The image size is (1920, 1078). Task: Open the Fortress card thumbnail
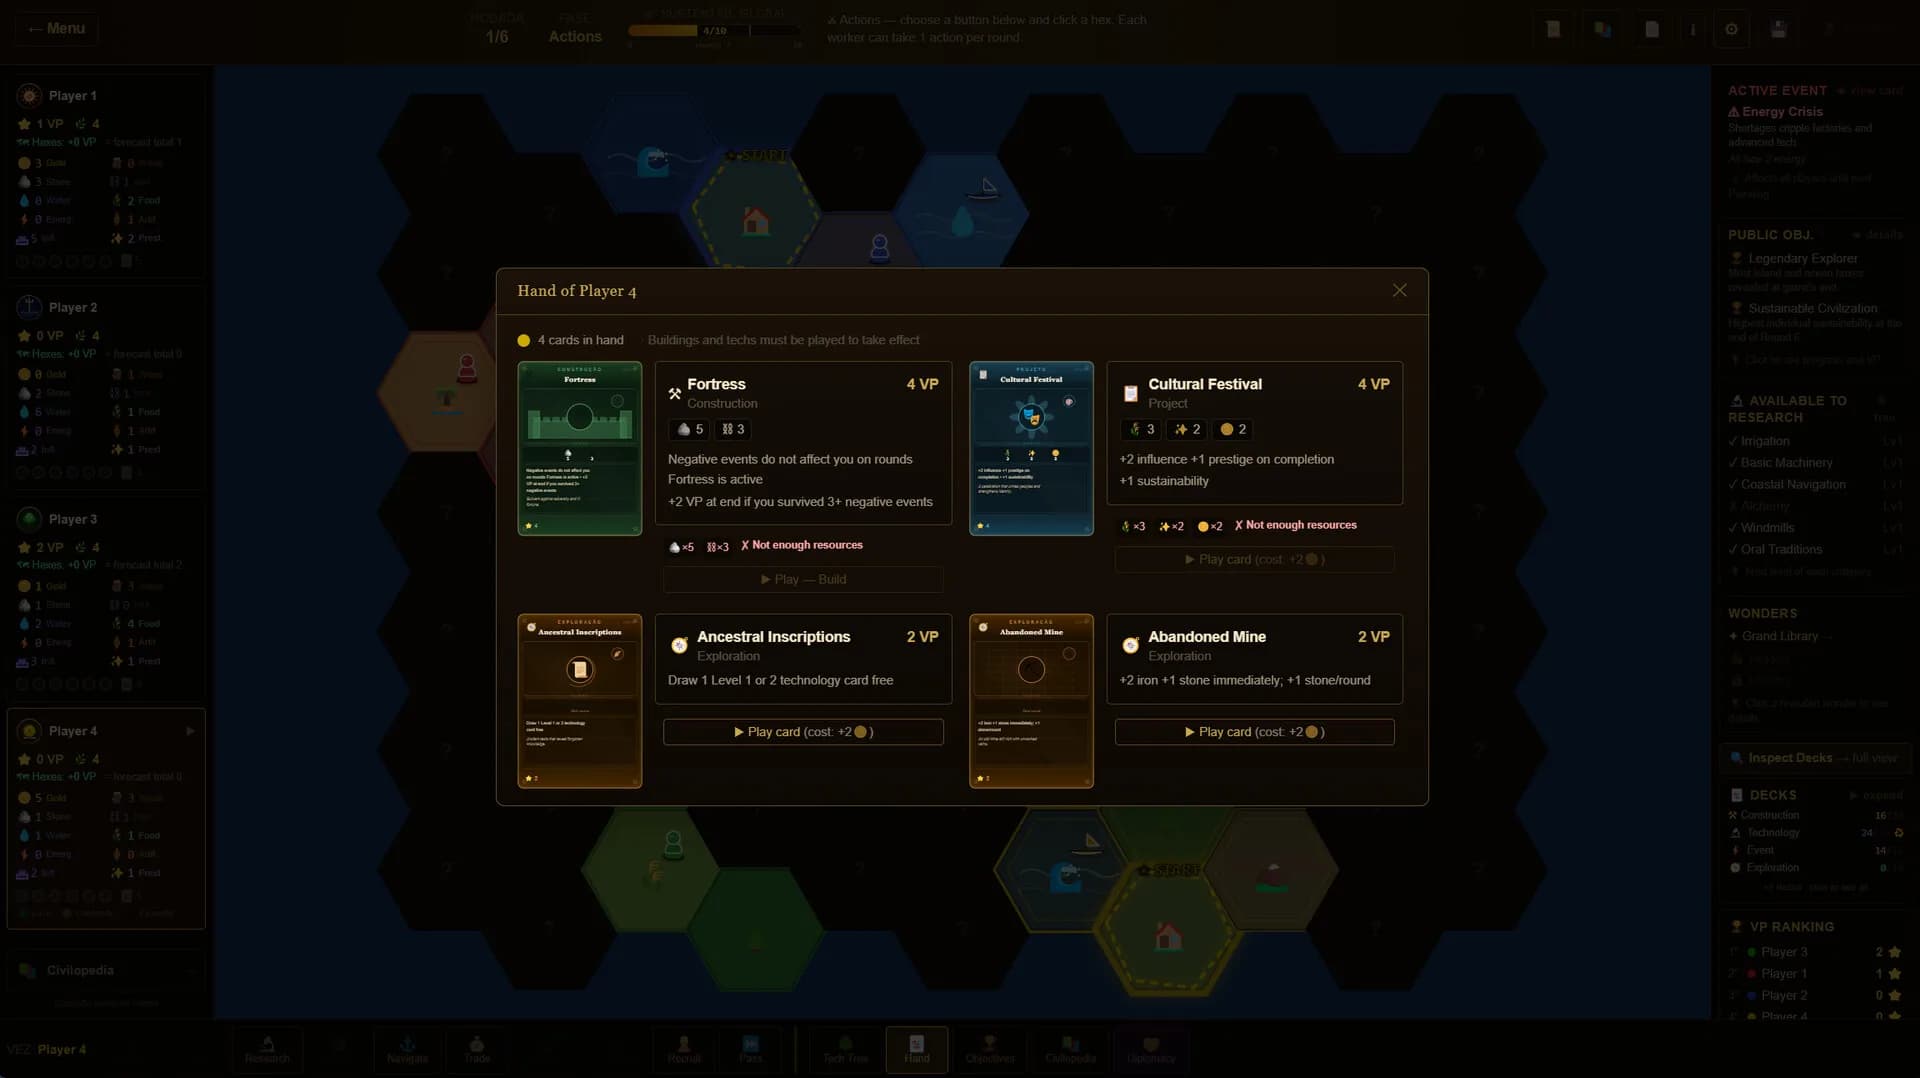tap(580, 448)
